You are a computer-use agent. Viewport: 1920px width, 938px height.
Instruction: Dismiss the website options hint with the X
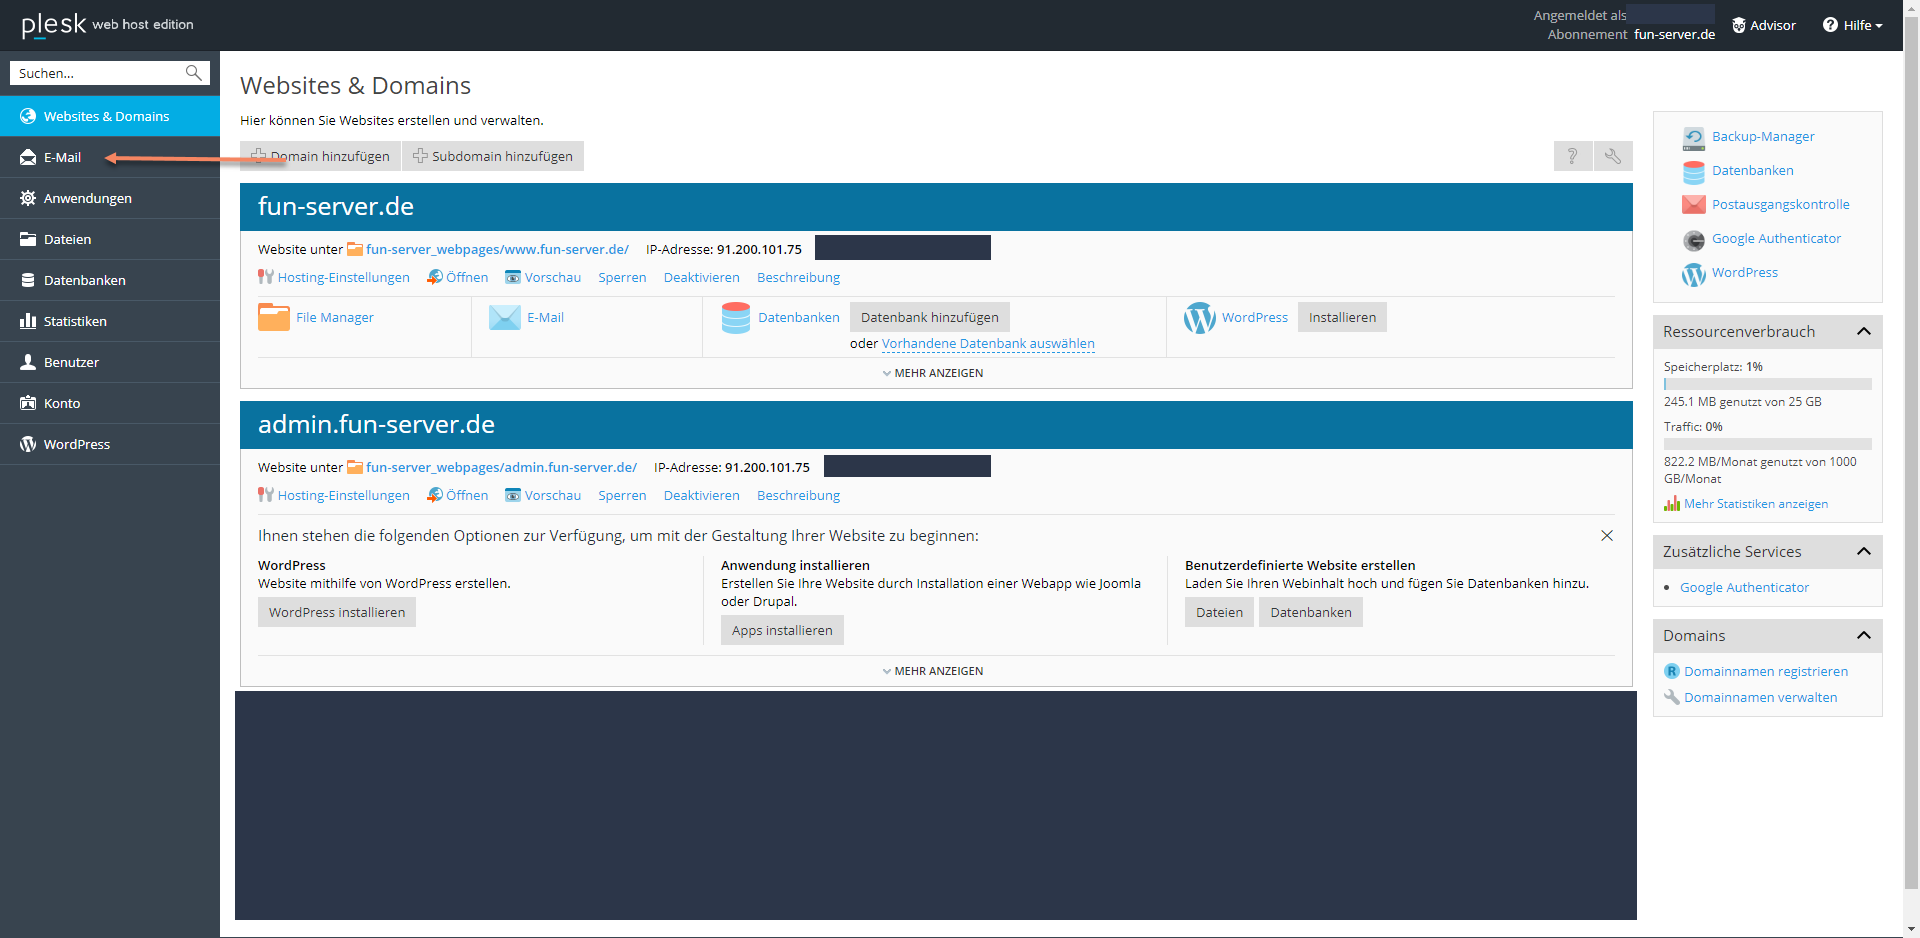point(1607,536)
